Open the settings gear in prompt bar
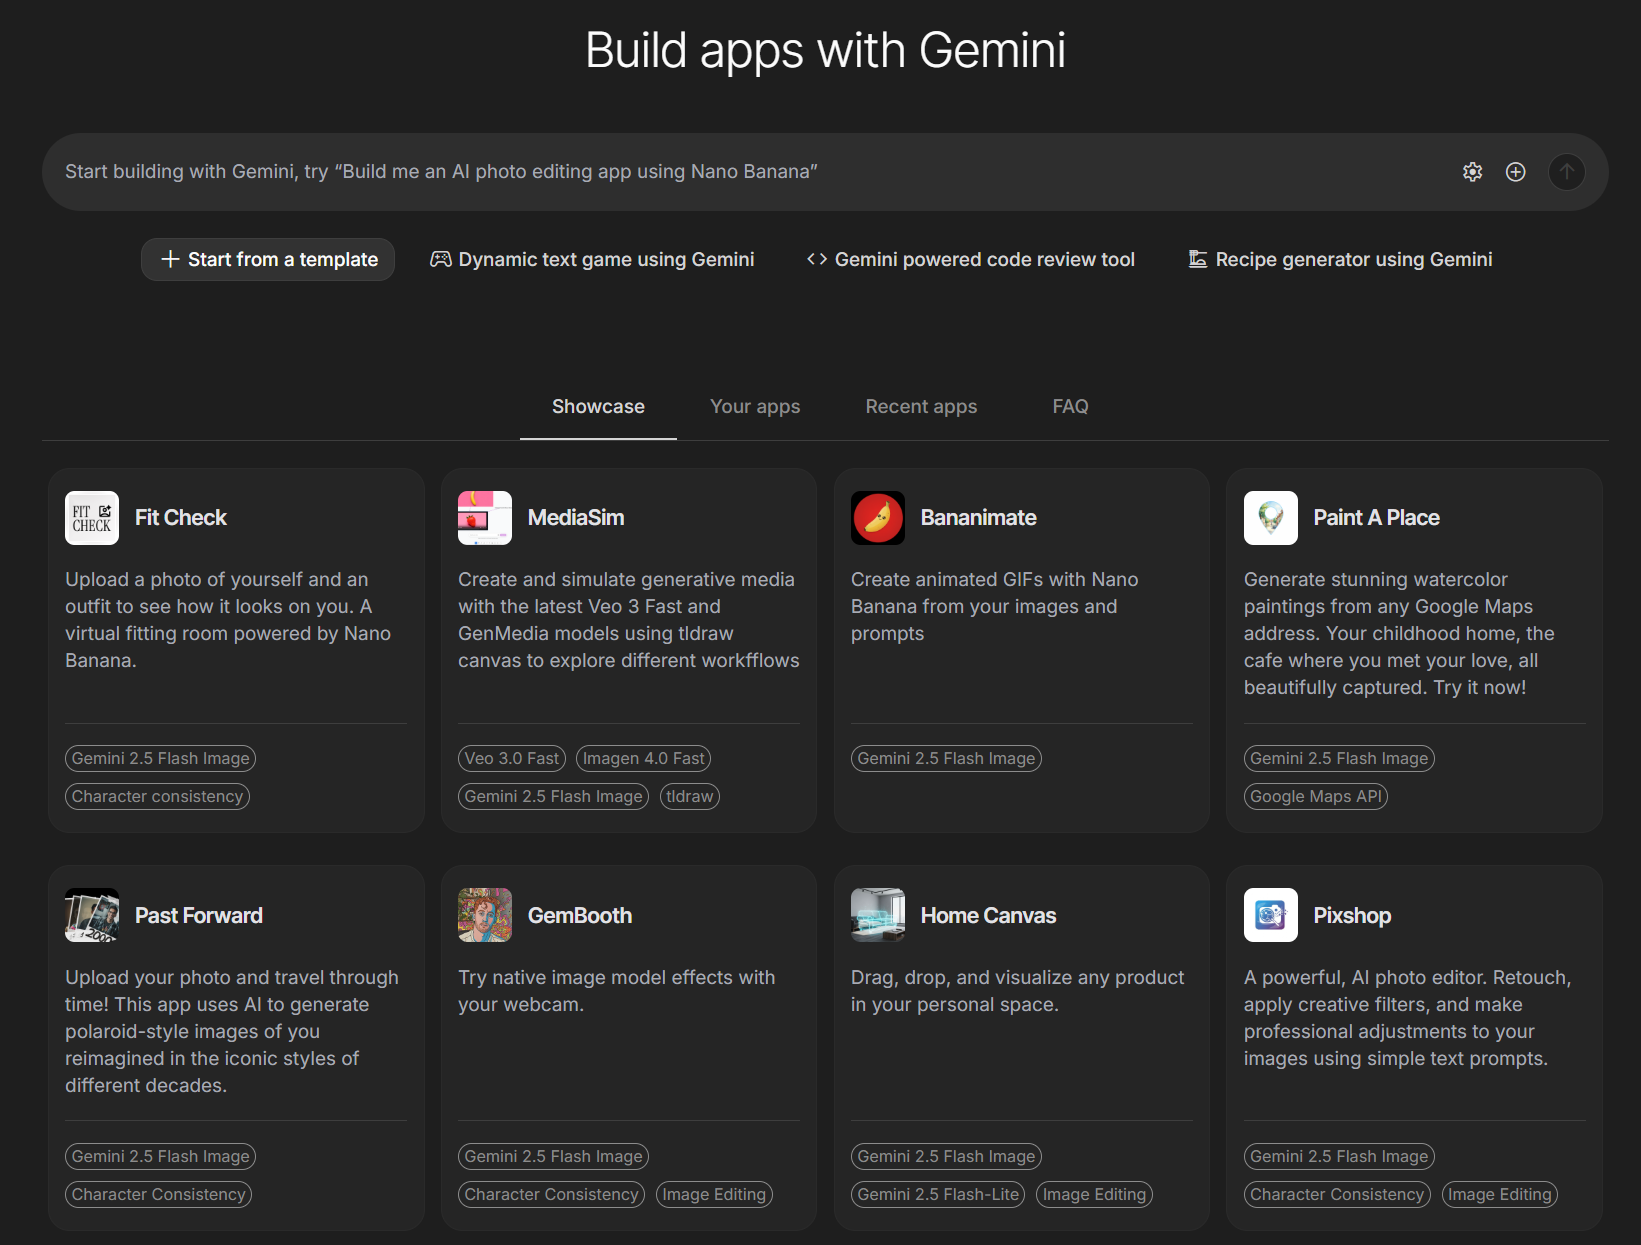Screen dimensions: 1641x1245 click(1472, 172)
